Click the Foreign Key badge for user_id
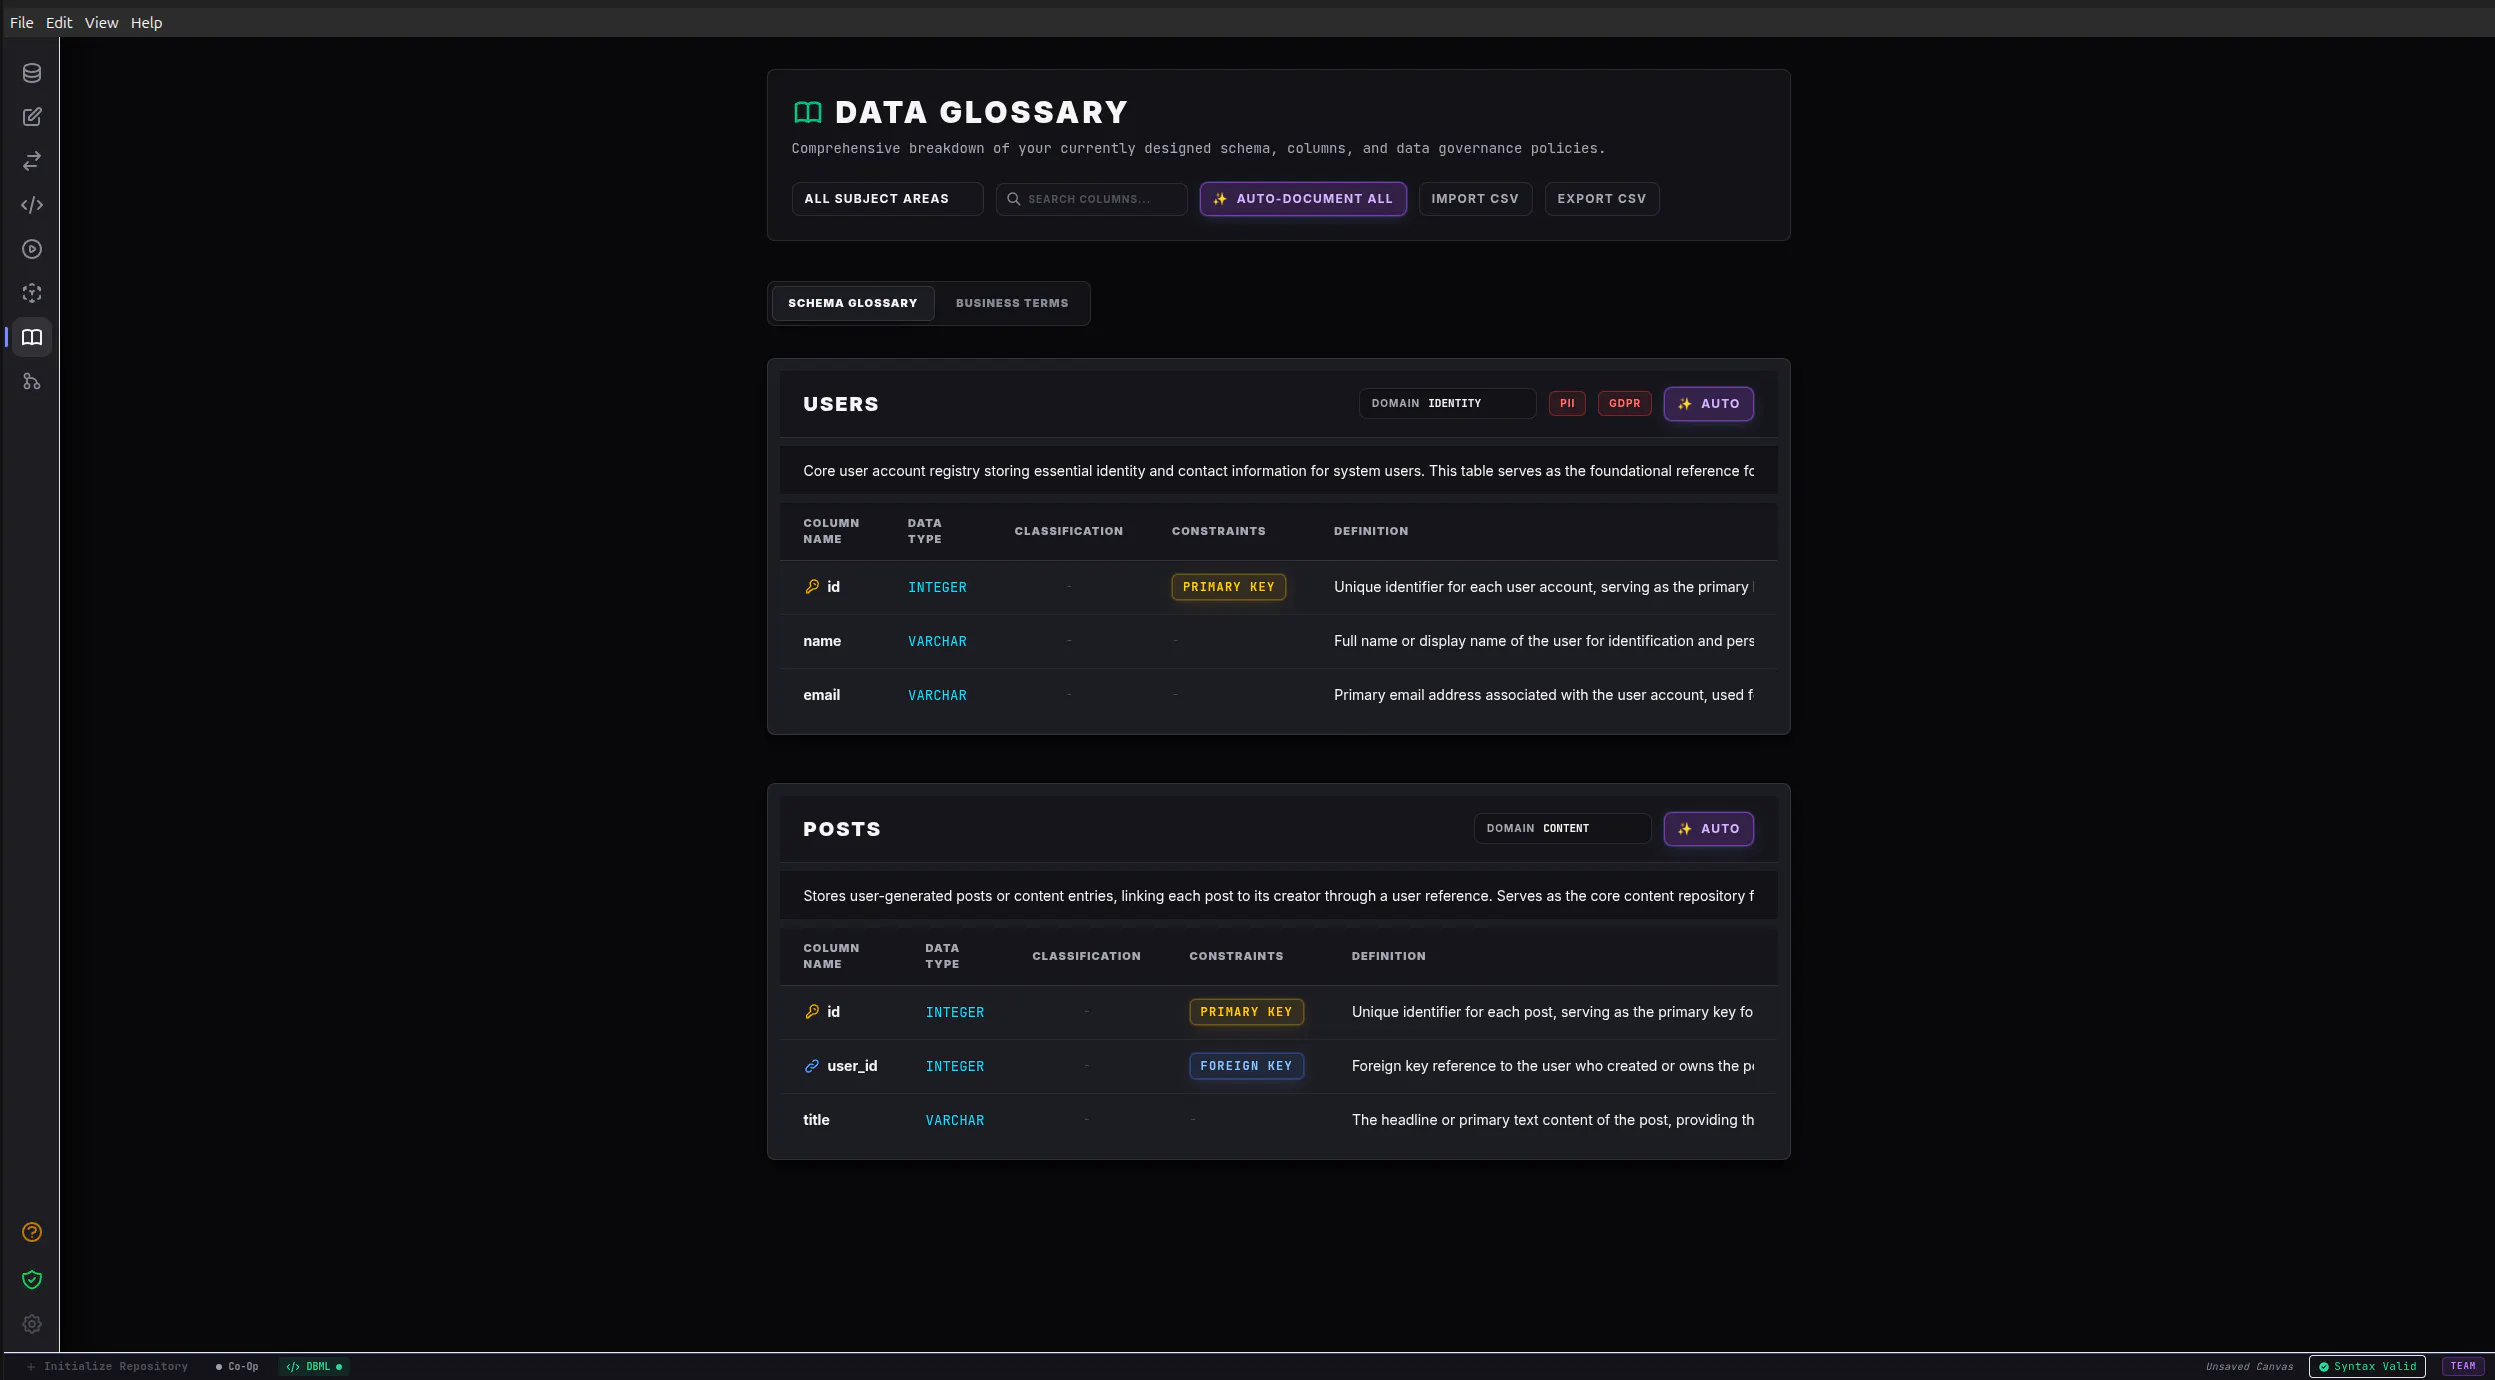The image size is (2495, 1380). (x=1246, y=1066)
